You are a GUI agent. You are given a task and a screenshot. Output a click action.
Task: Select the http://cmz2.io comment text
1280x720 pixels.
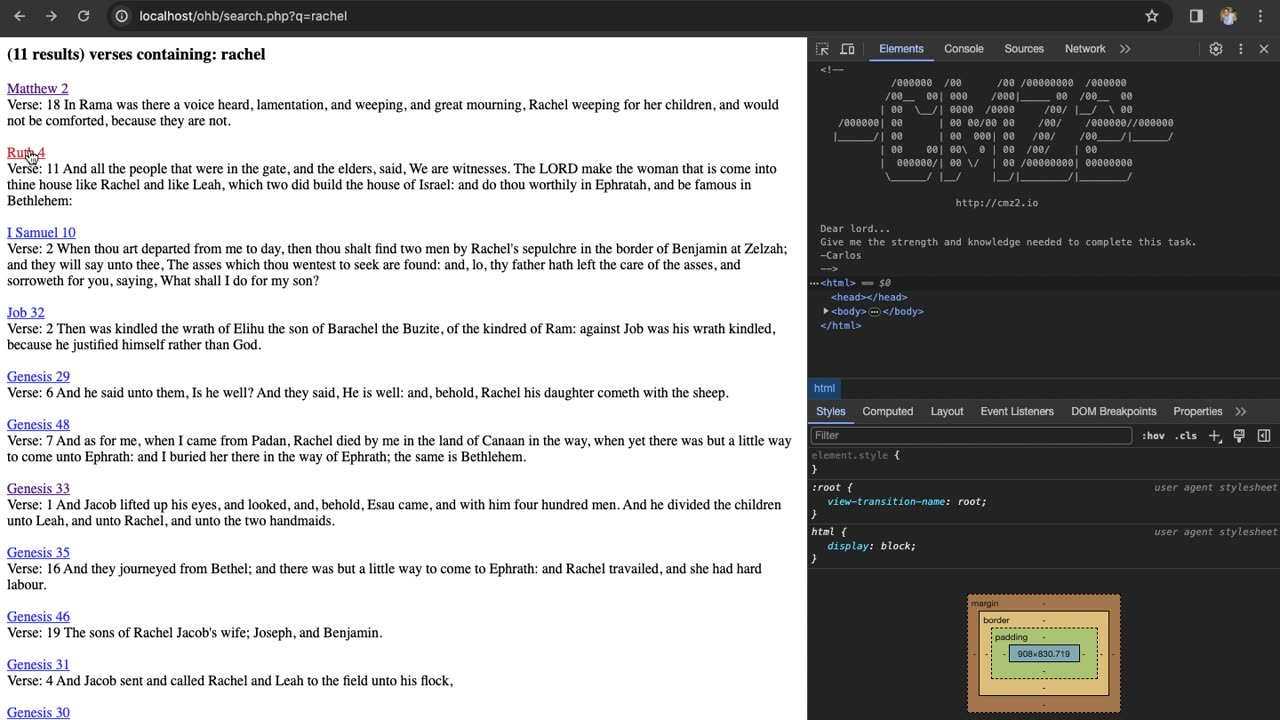(996, 203)
